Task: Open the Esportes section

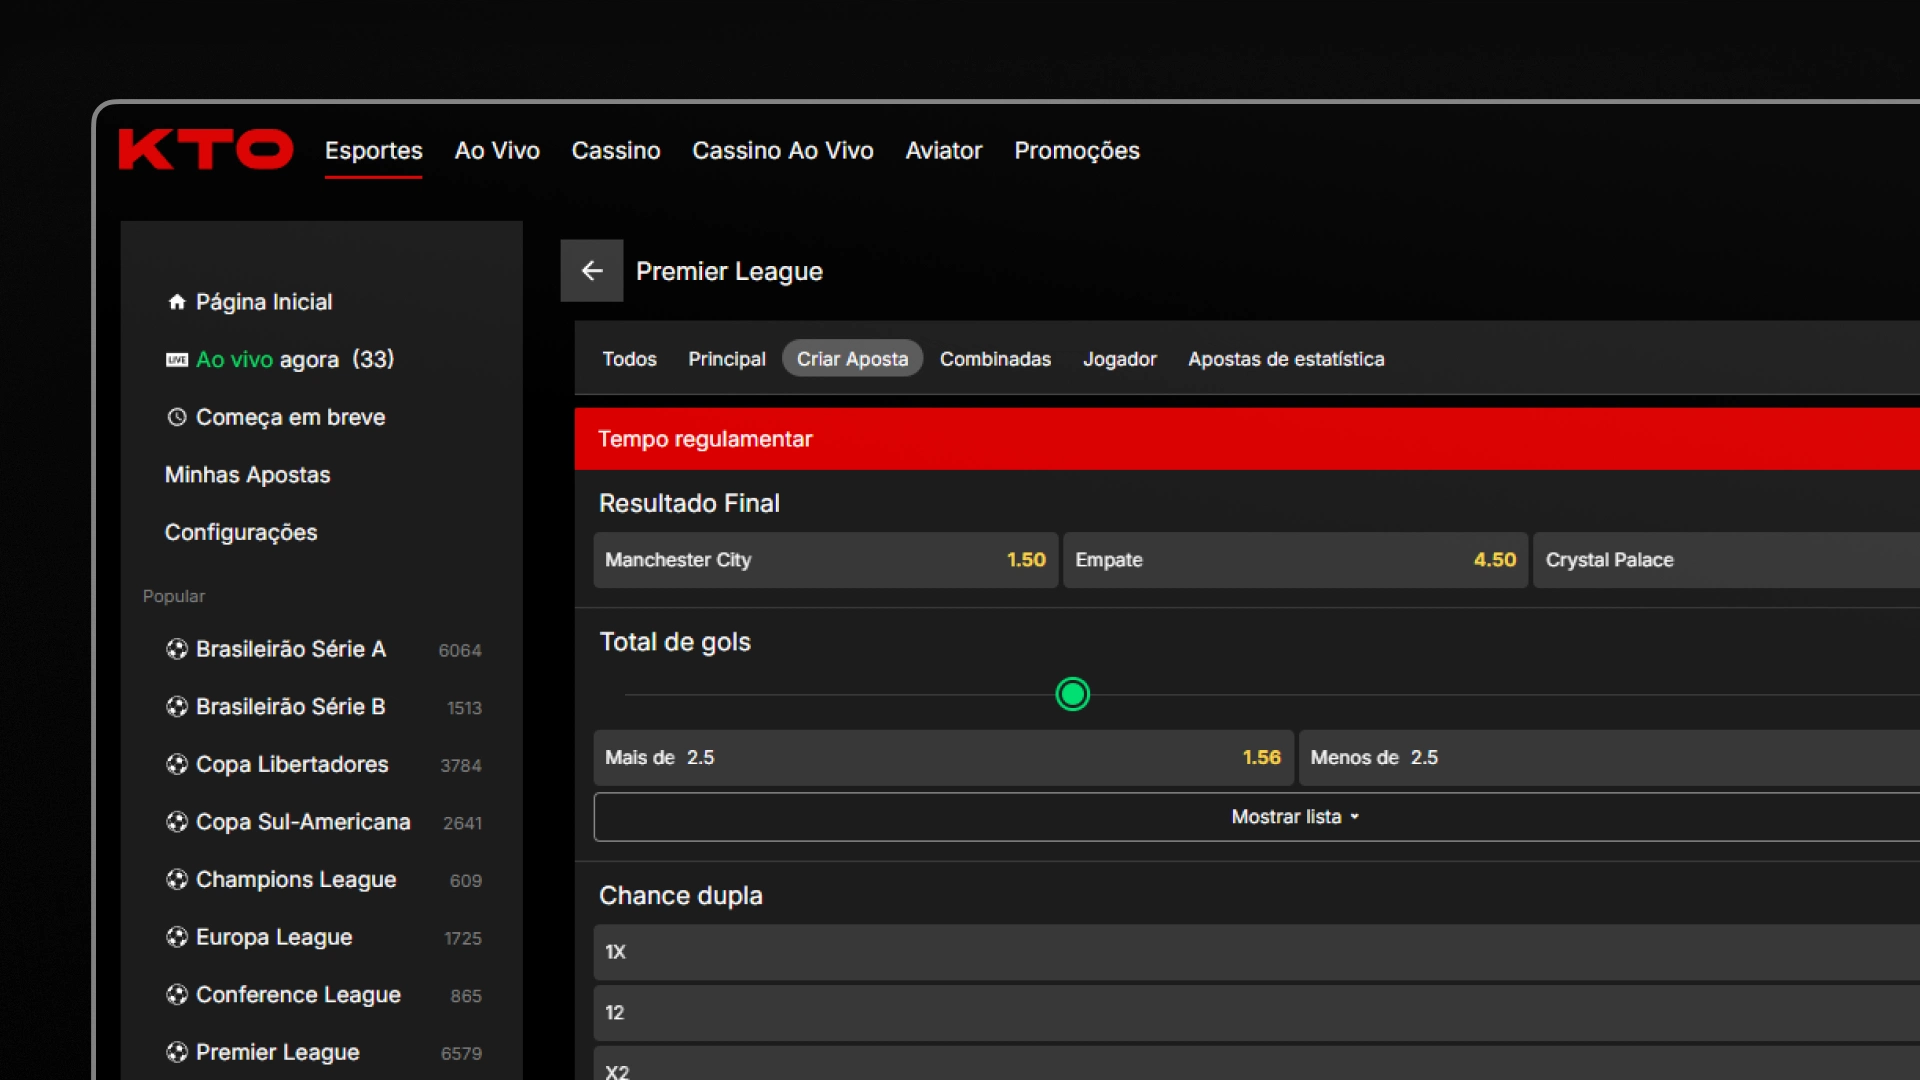Action: pyautogui.click(x=374, y=151)
